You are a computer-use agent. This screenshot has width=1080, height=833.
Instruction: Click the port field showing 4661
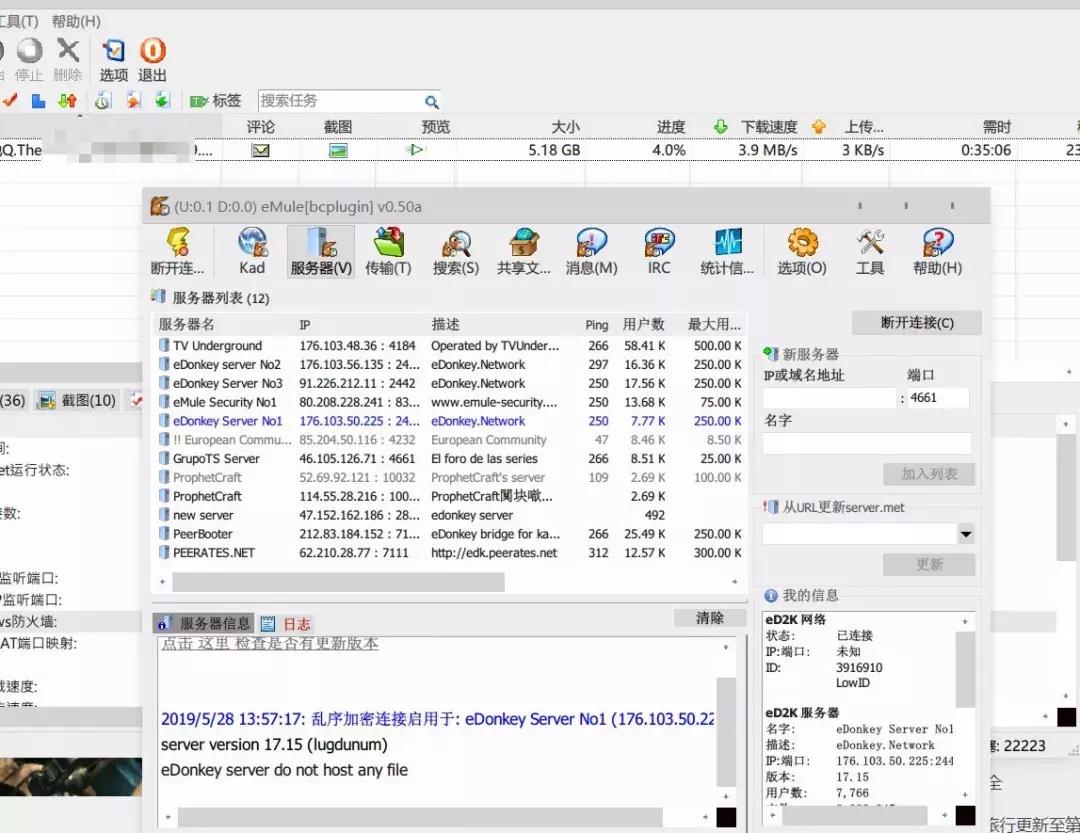tap(938, 398)
